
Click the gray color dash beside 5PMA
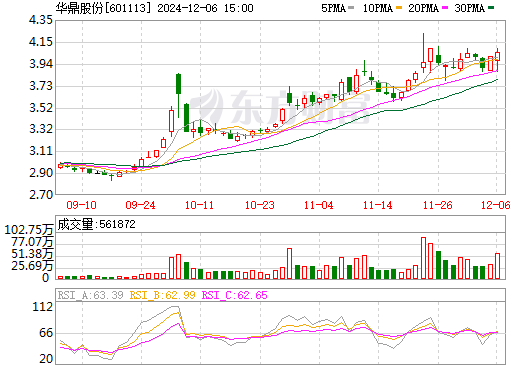tap(351, 8)
